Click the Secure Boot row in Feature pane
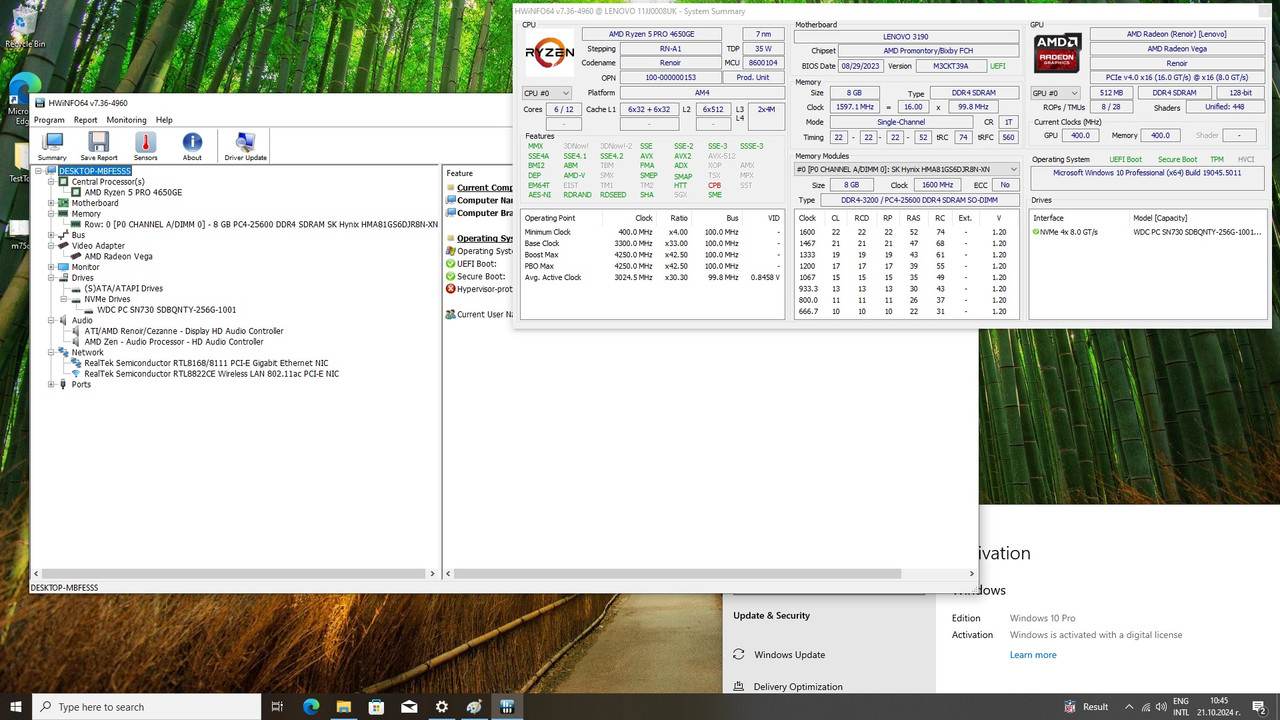This screenshot has width=1280, height=720. click(x=476, y=277)
